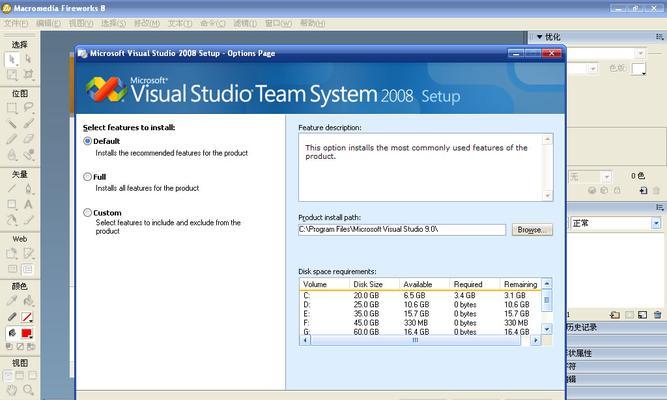Select the Lasso tool in Fireworks
The height and width of the screenshot is (400, 667).
[x=28, y=107]
